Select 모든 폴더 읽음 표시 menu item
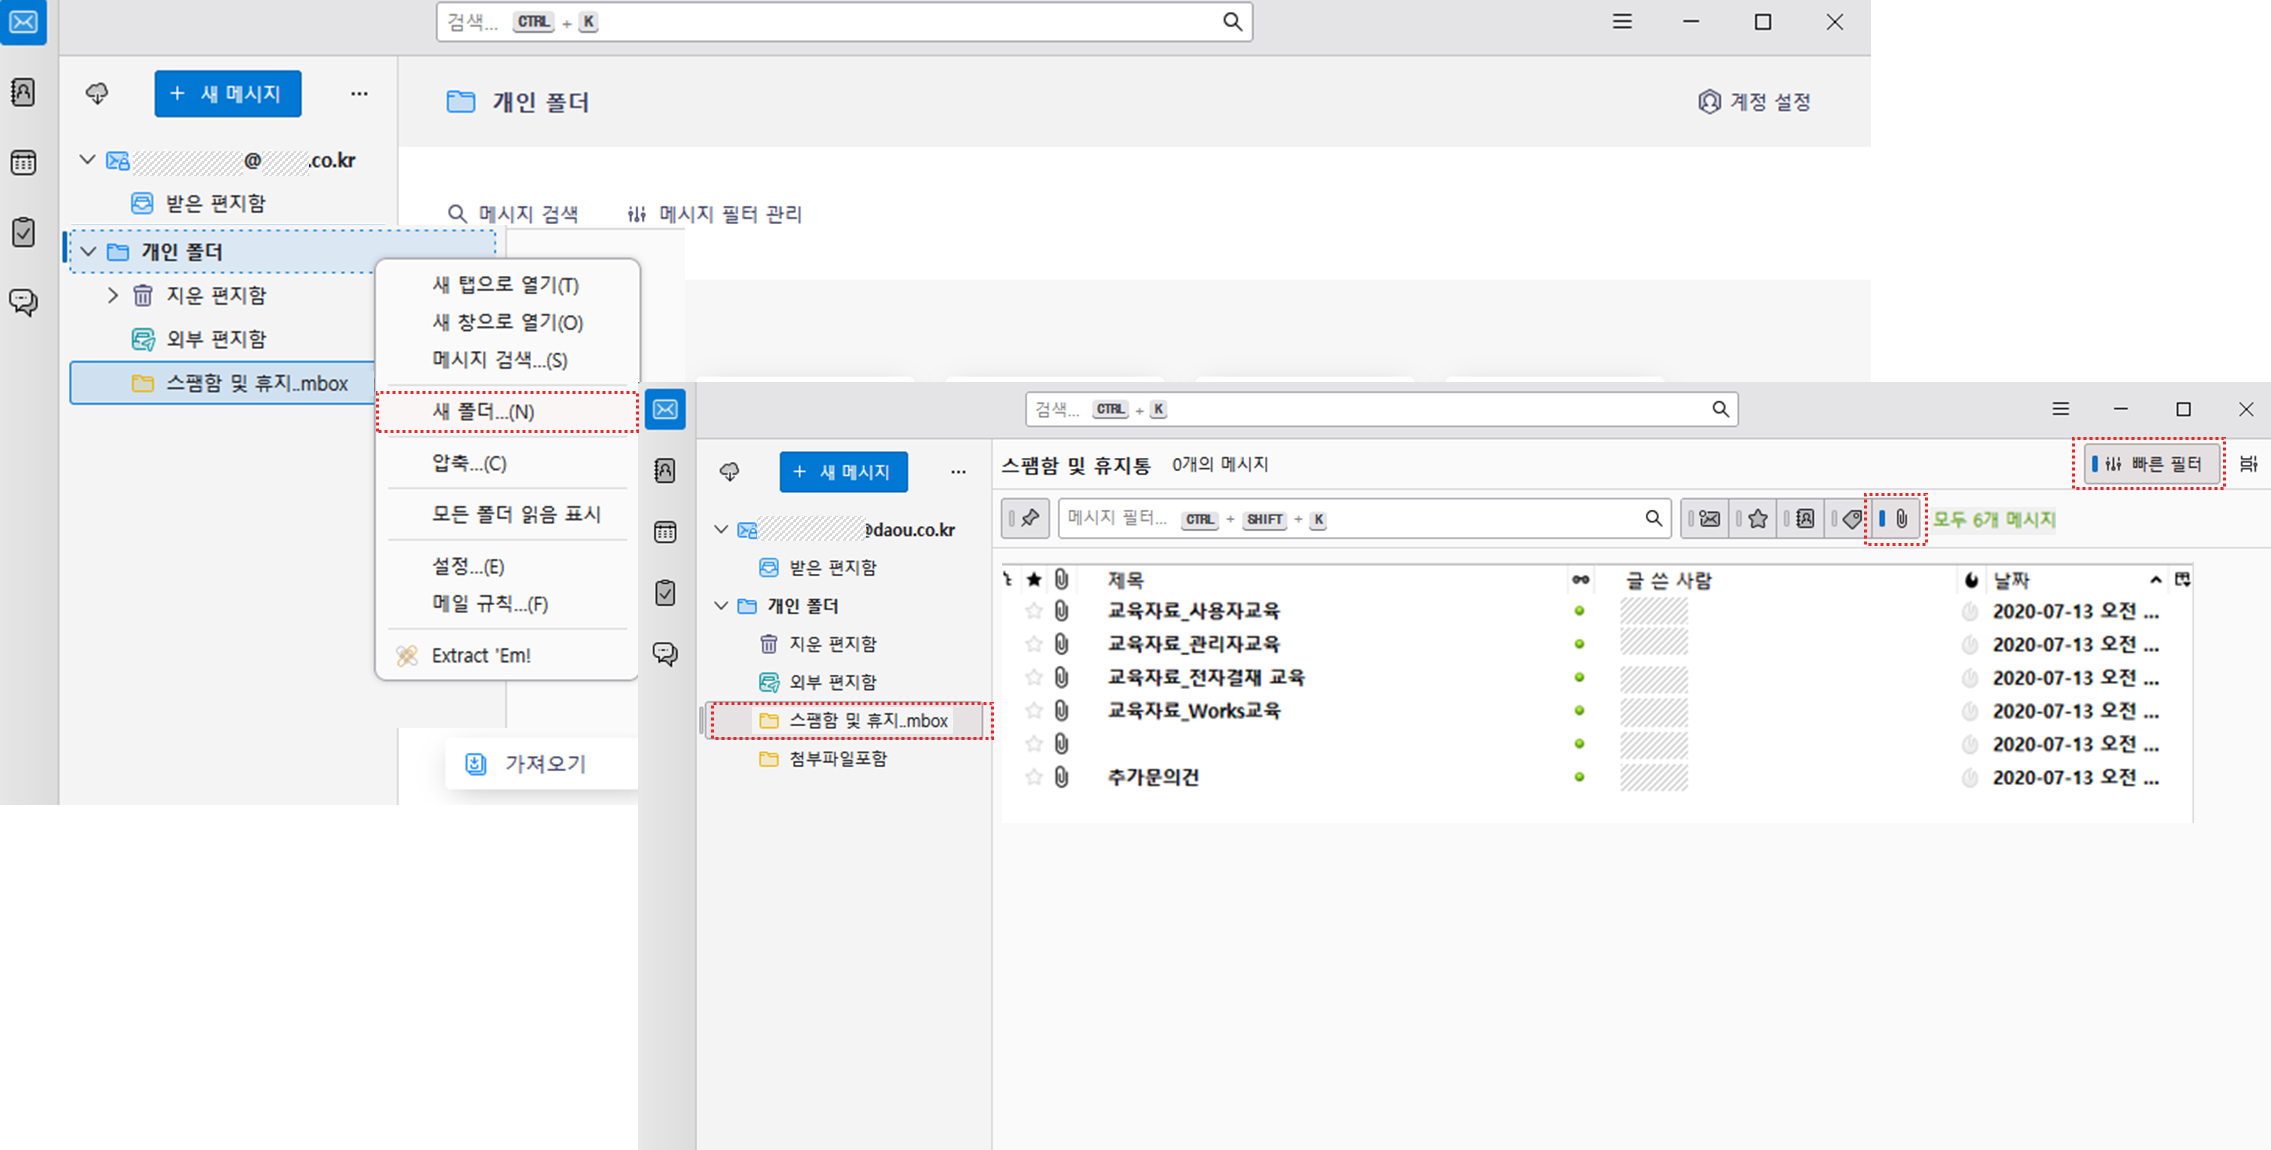Screen dimensions: 2271x1150 [x=516, y=514]
